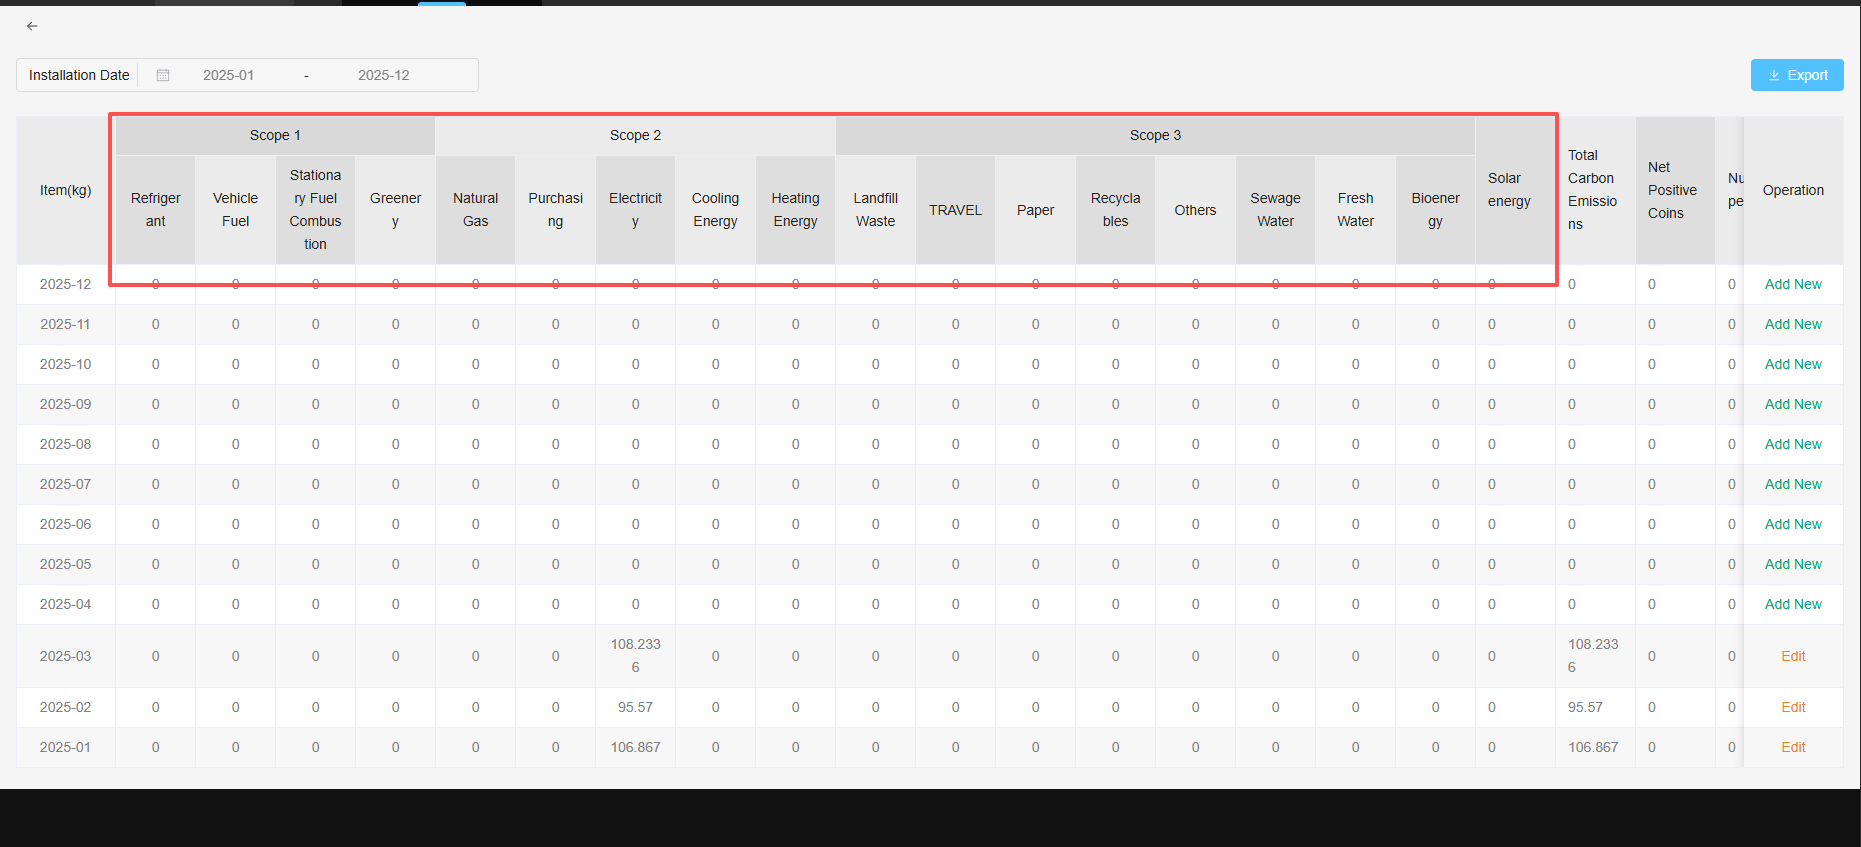
Task: Click Edit for the 2025-03 row
Action: point(1792,656)
